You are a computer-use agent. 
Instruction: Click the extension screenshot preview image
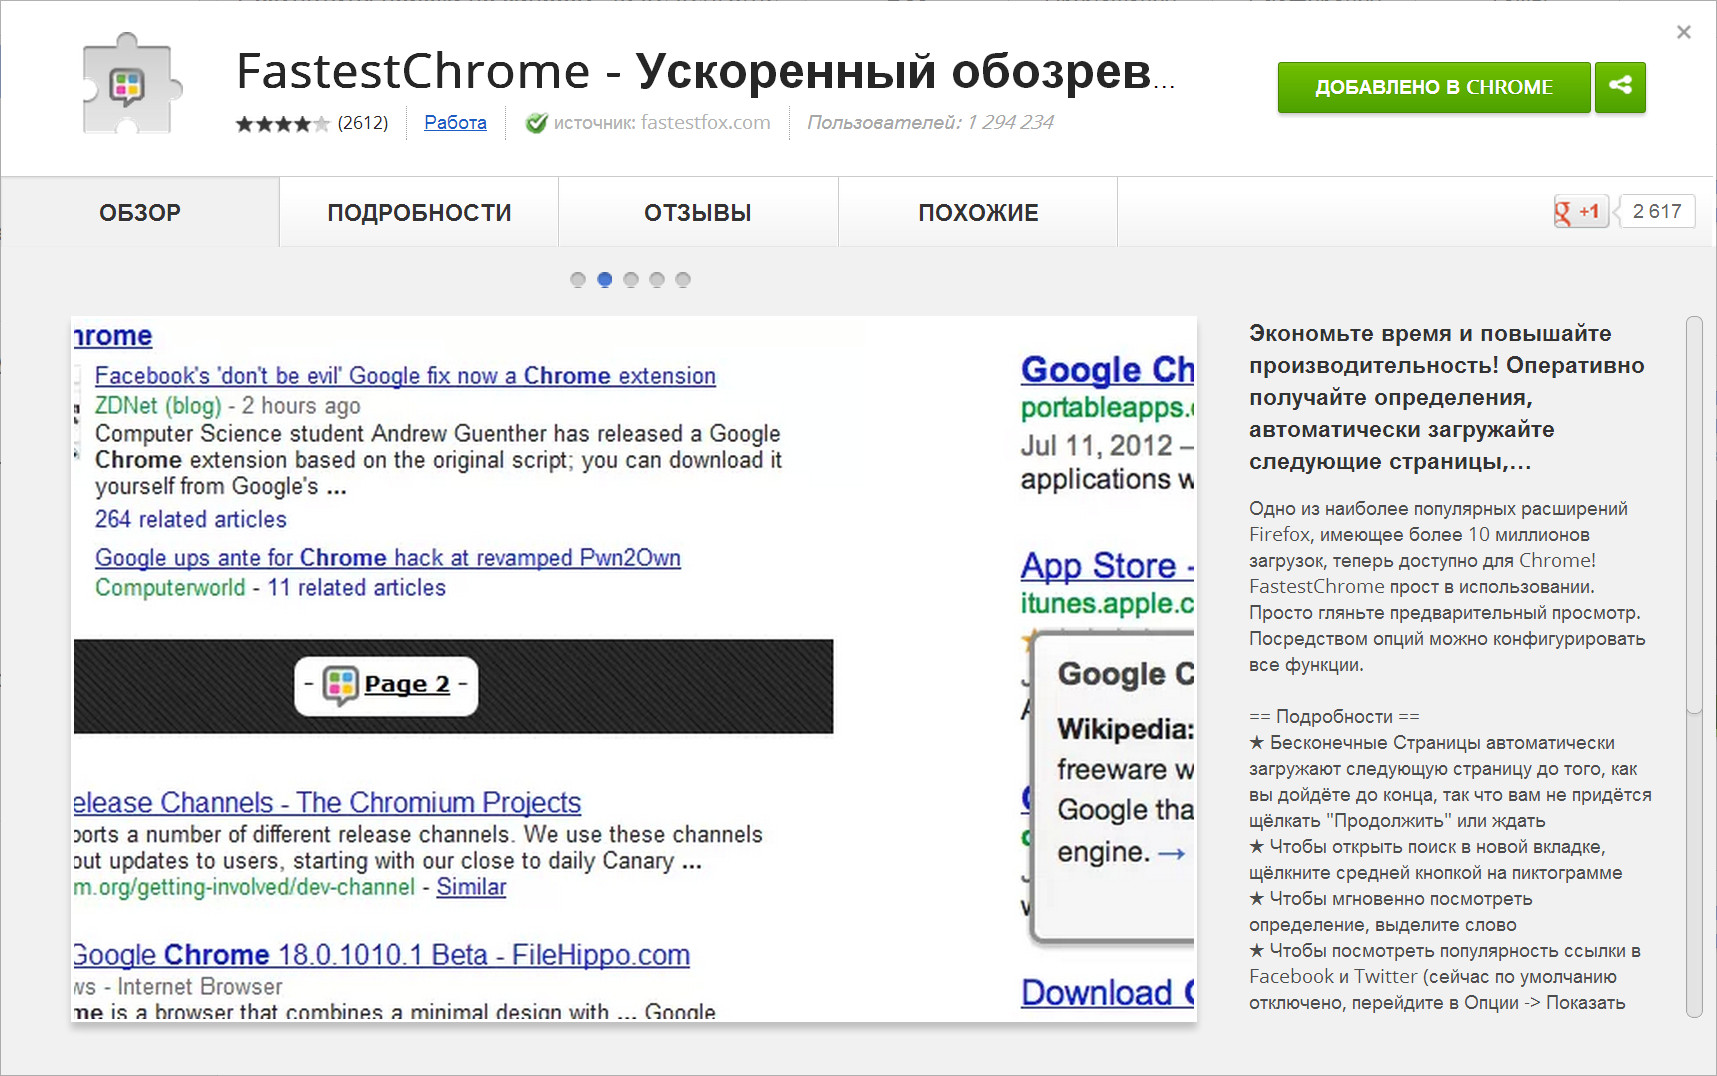pyautogui.click(x=633, y=668)
